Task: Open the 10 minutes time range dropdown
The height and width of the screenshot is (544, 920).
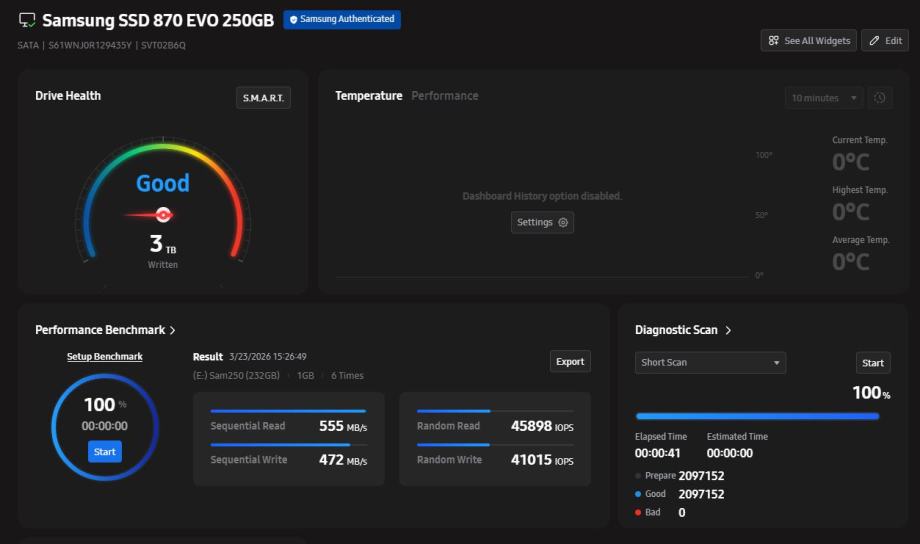Action: click(x=824, y=98)
